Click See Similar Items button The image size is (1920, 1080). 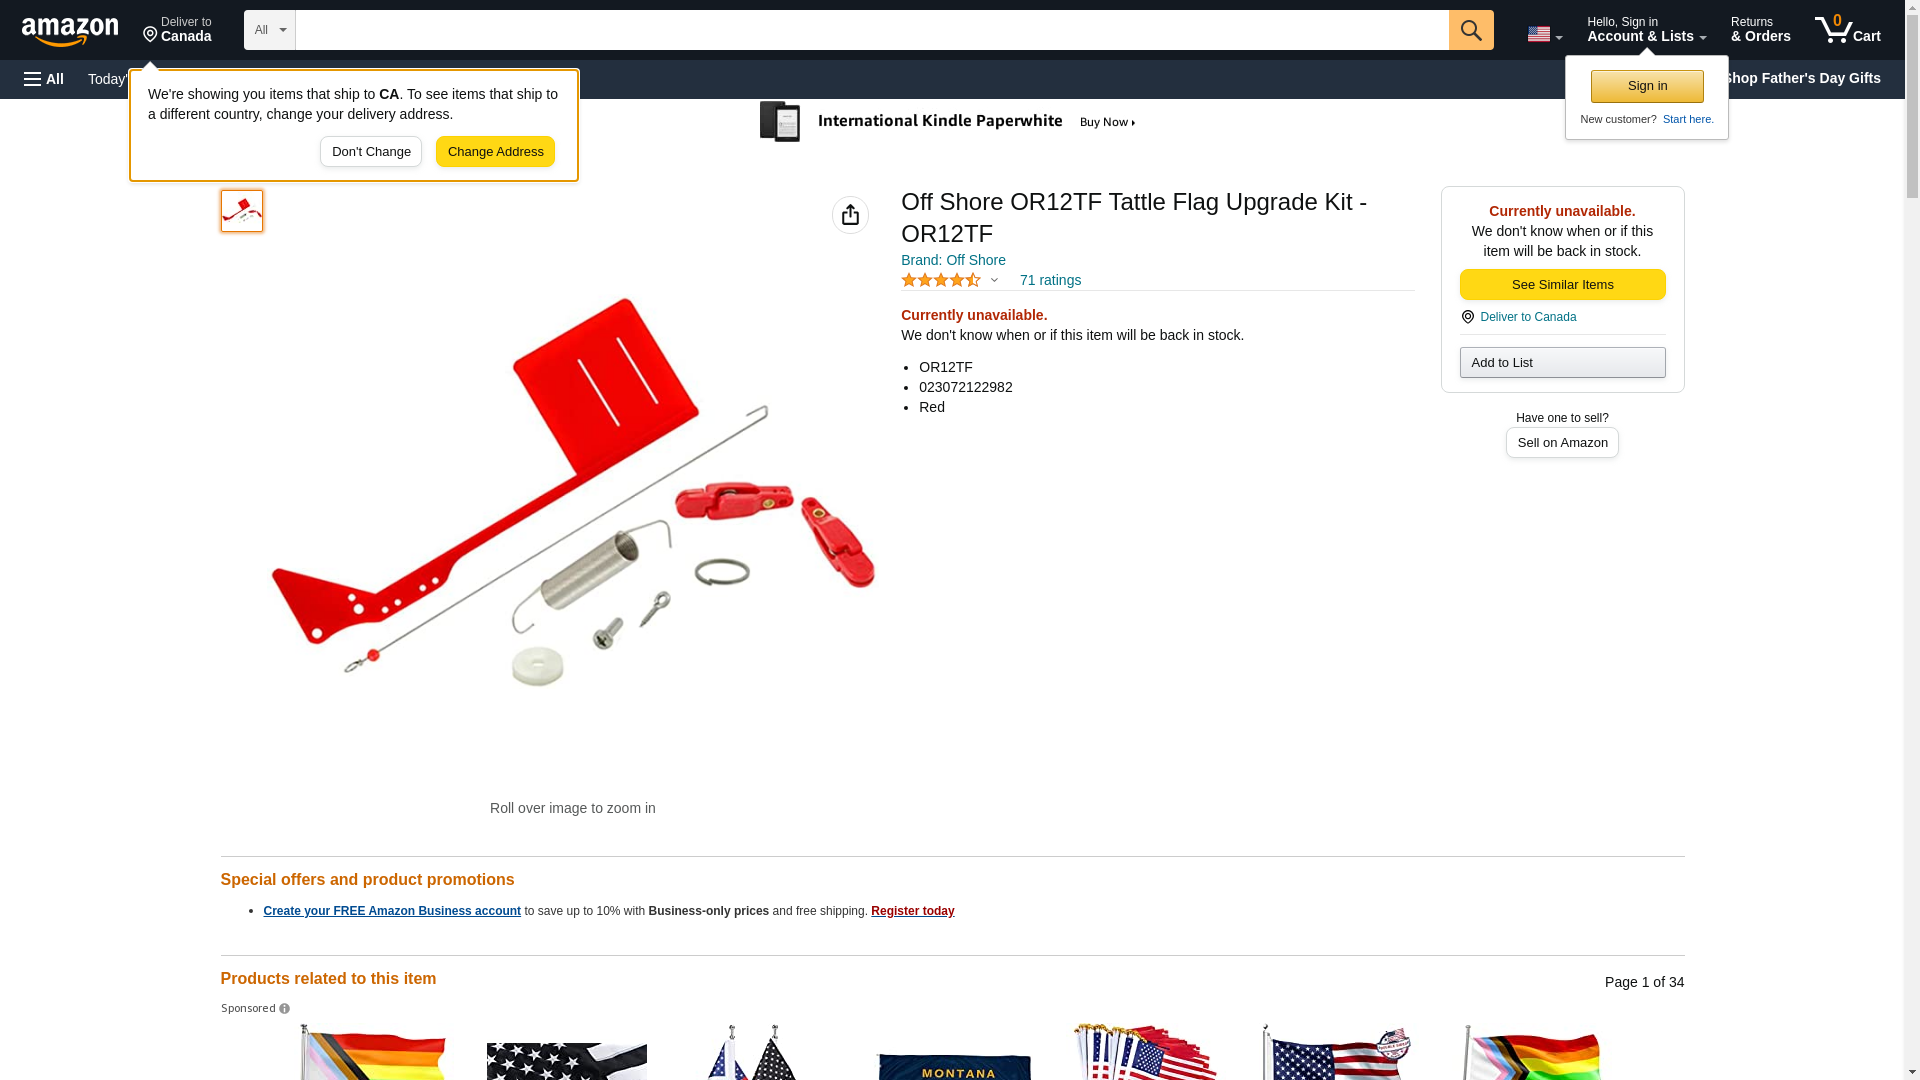coord(1562,285)
